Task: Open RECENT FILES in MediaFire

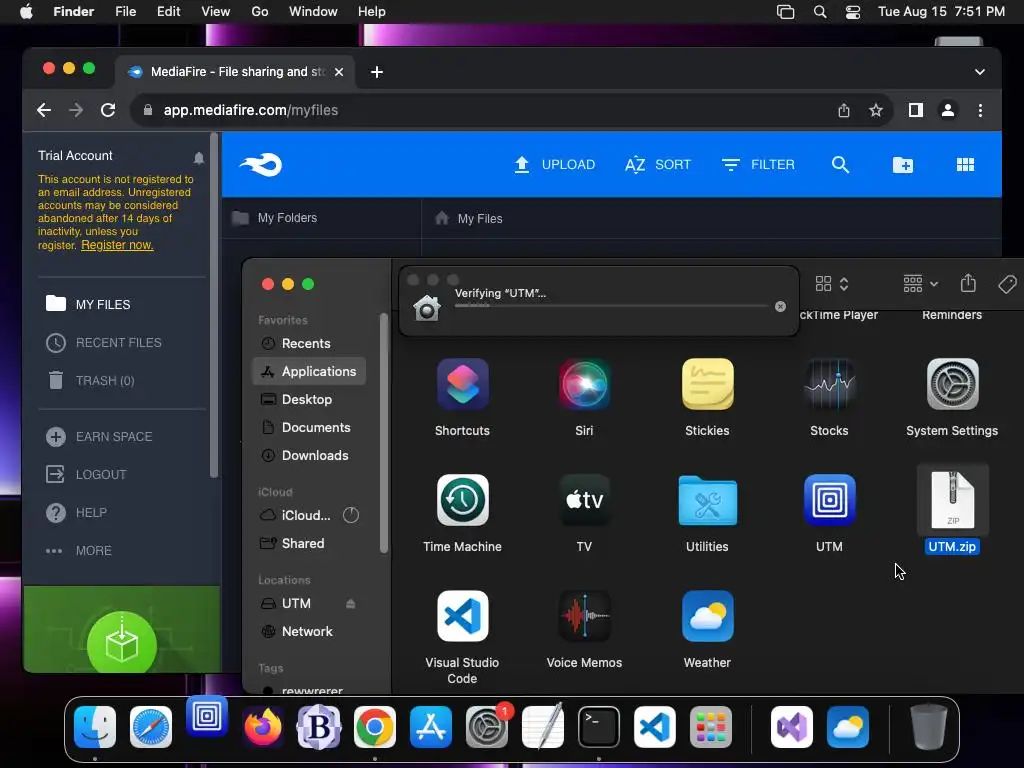Action: click(x=104, y=342)
